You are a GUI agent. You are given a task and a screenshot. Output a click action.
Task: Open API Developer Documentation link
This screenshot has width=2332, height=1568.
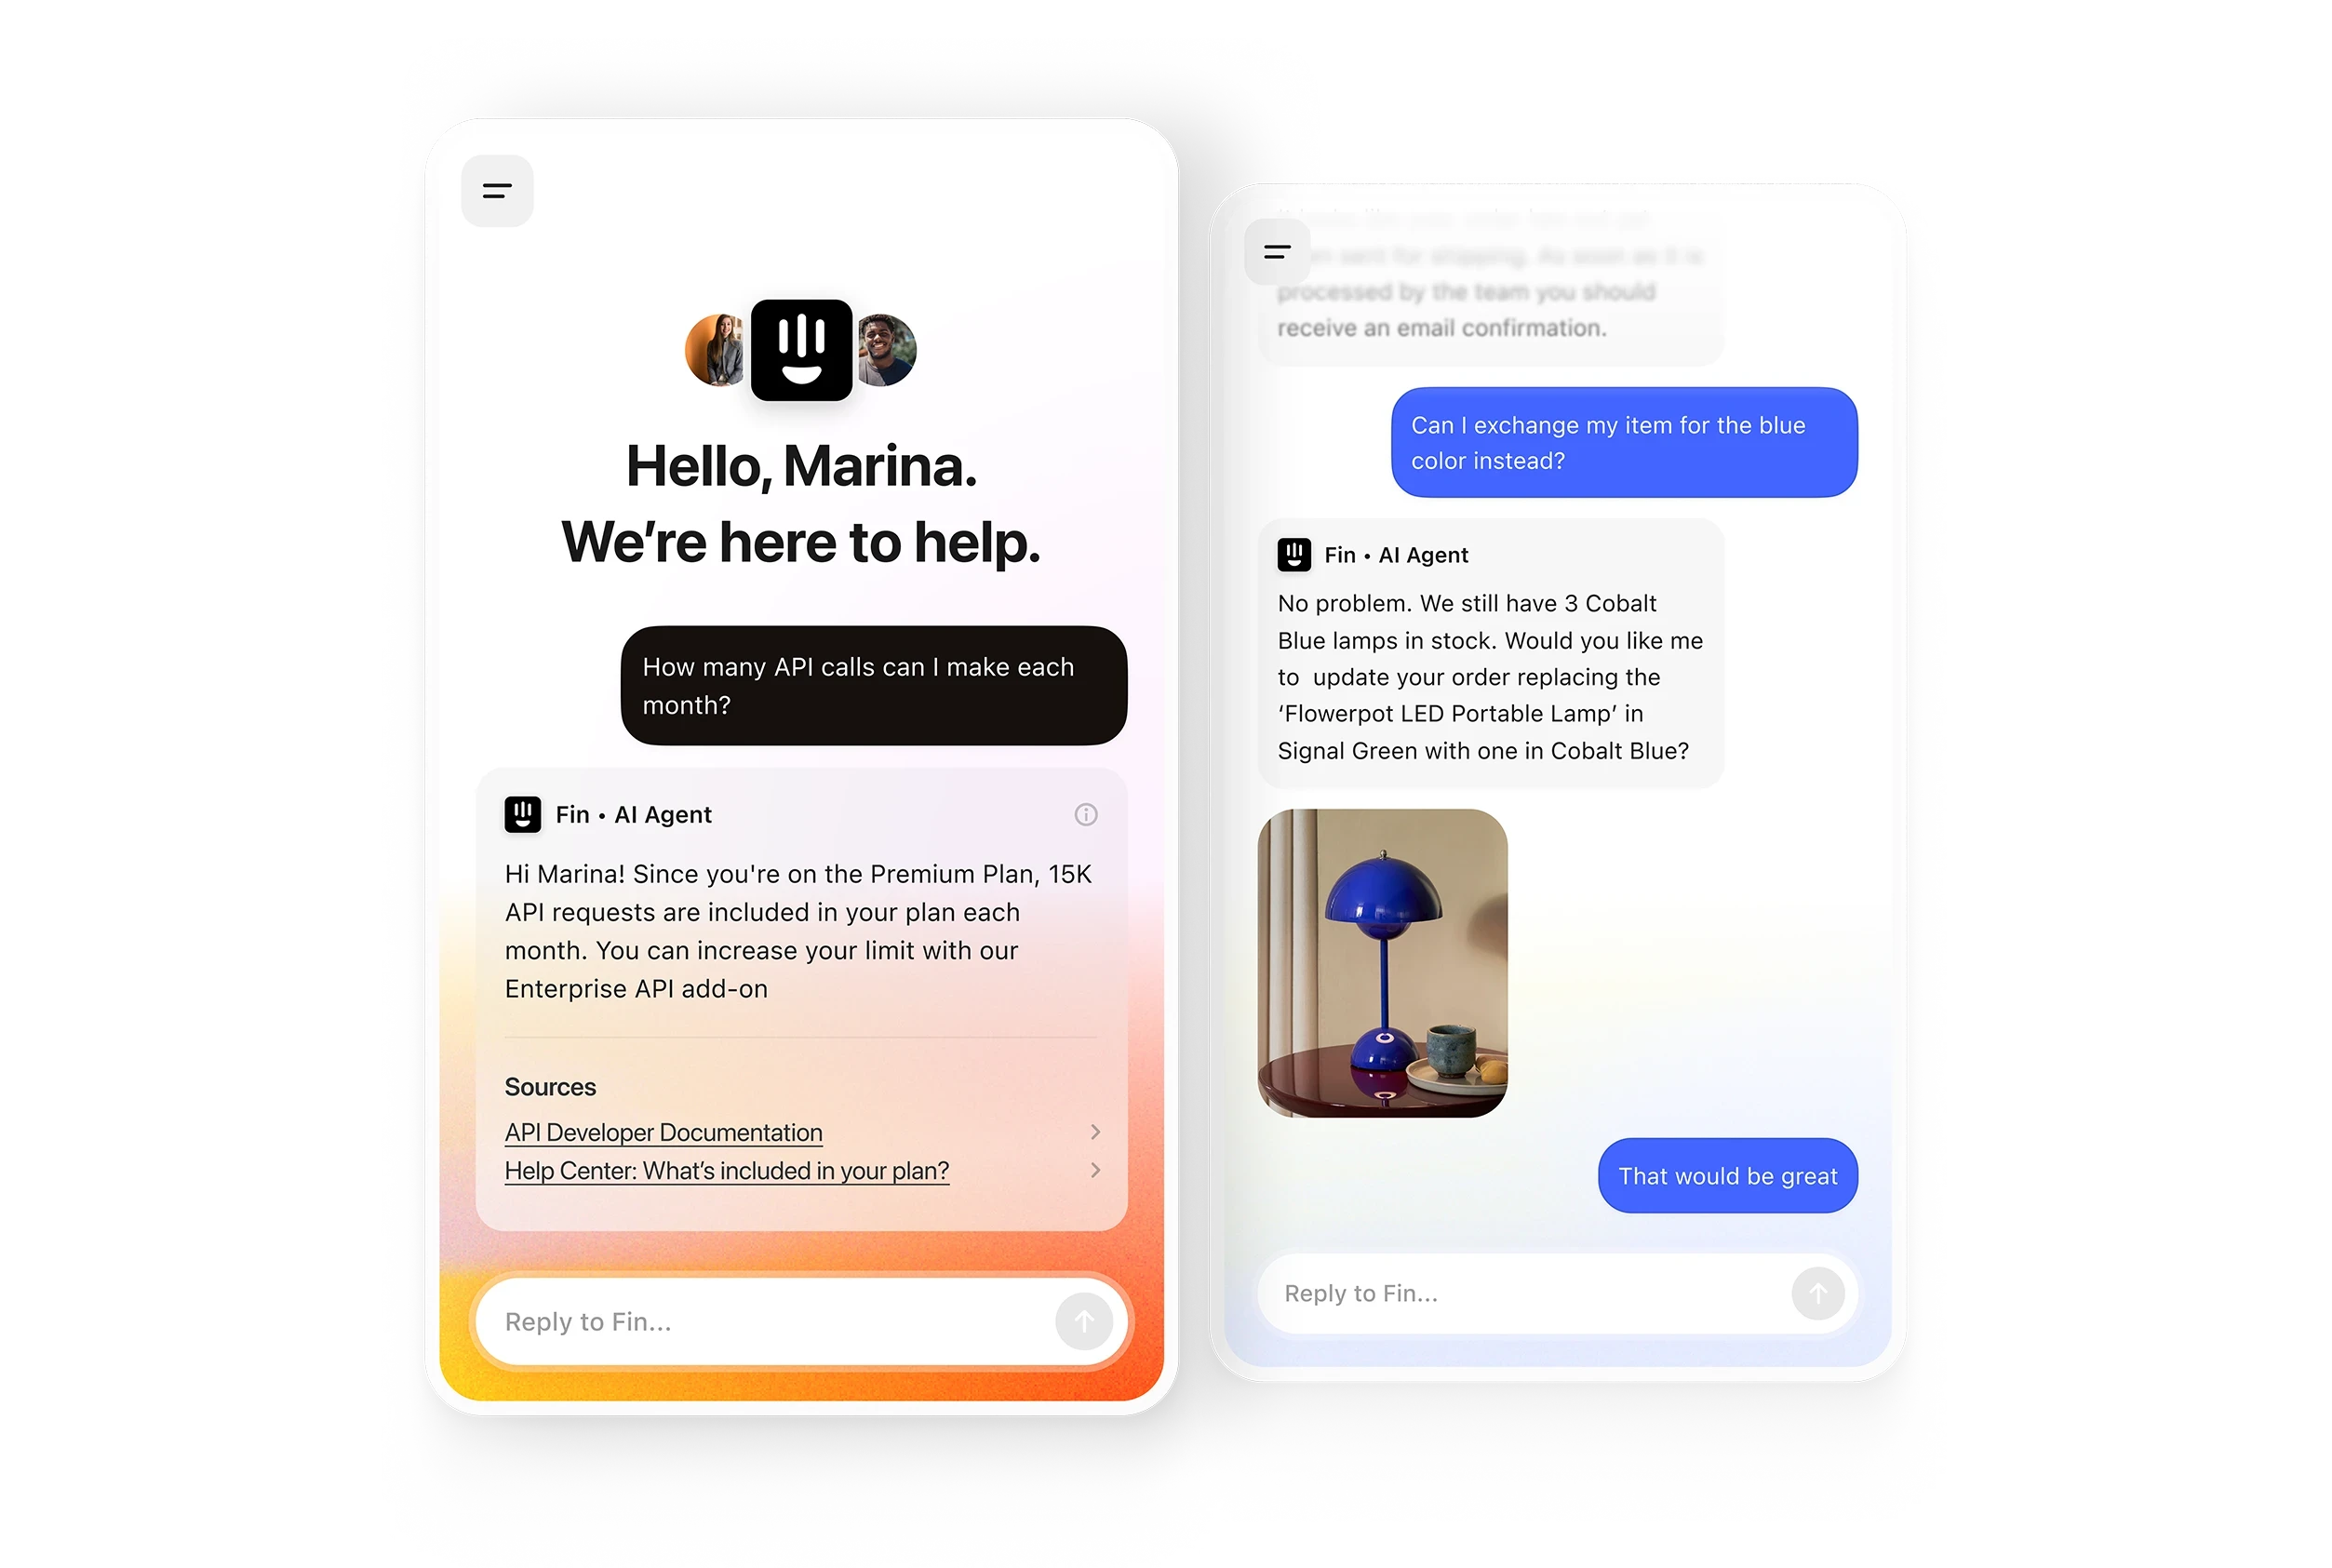click(664, 1131)
